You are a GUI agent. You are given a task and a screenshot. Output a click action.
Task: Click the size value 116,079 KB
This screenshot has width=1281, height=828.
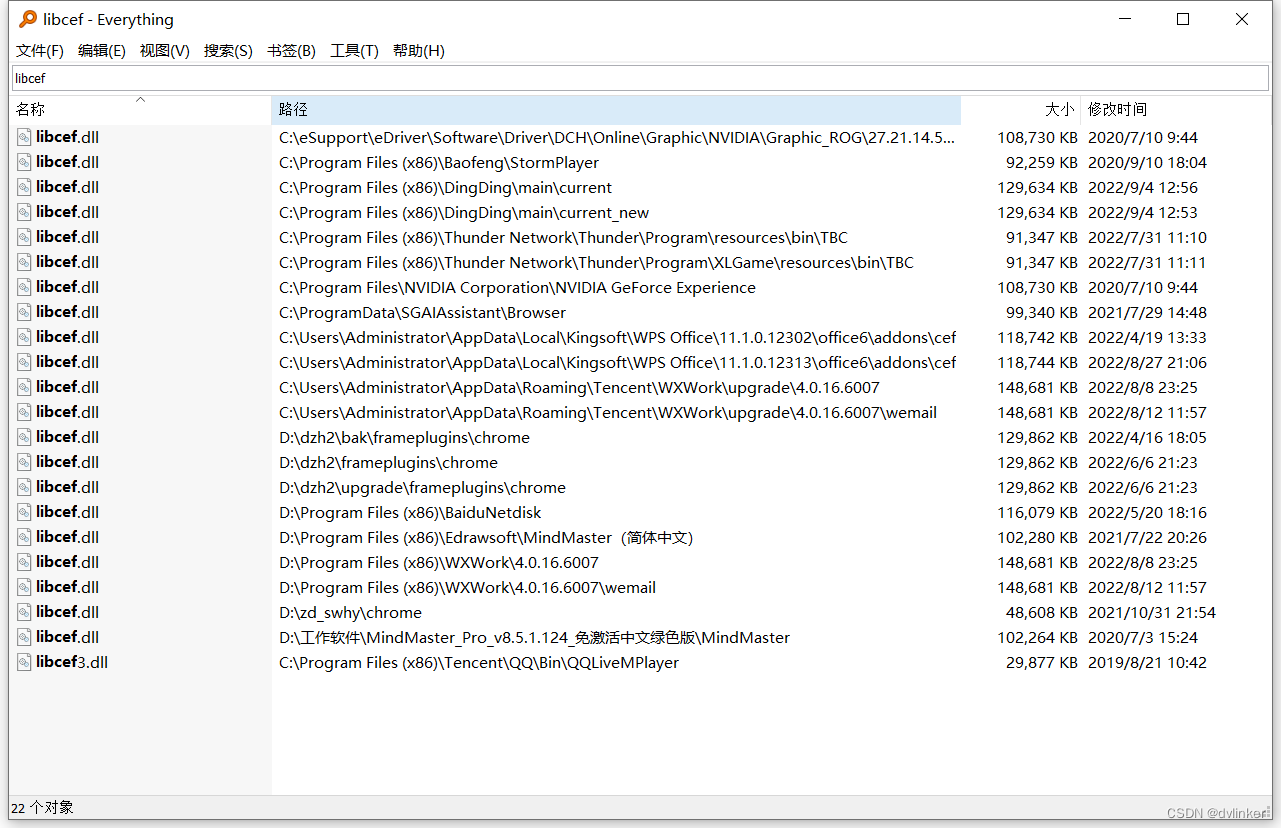(1037, 512)
